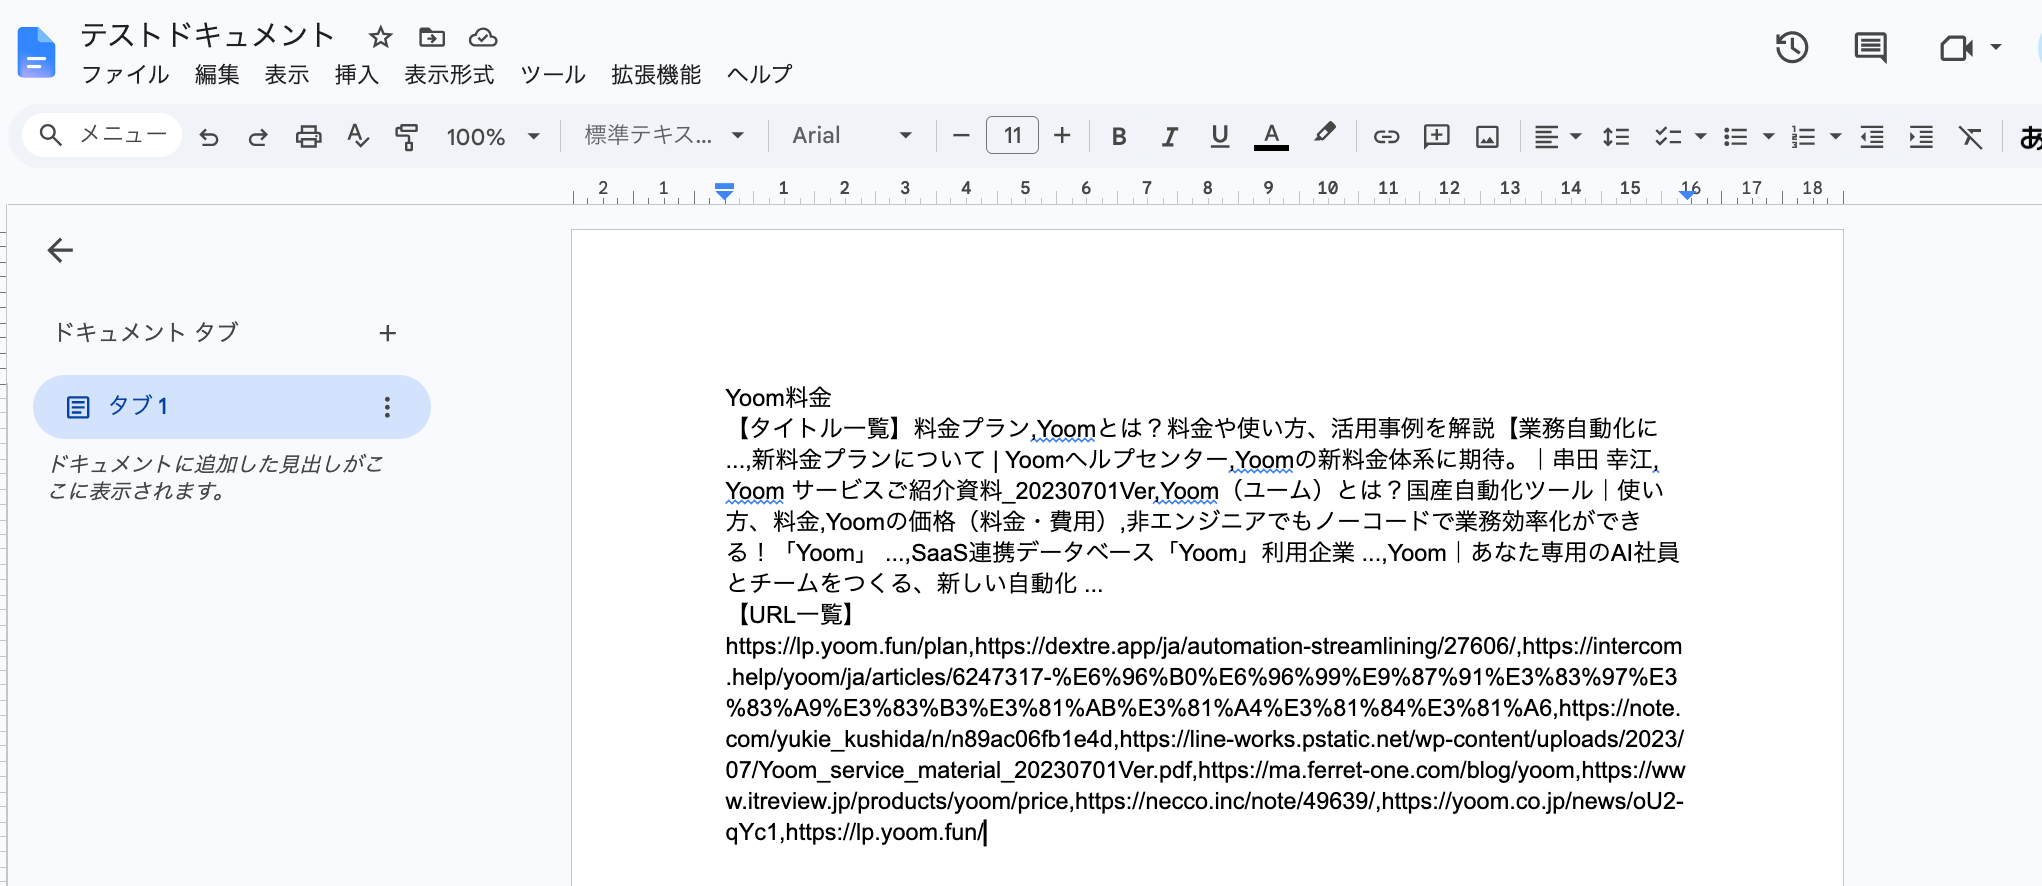
Task: Toggle italic formatting
Action: pyautogui.click(x=1169, y=136)
